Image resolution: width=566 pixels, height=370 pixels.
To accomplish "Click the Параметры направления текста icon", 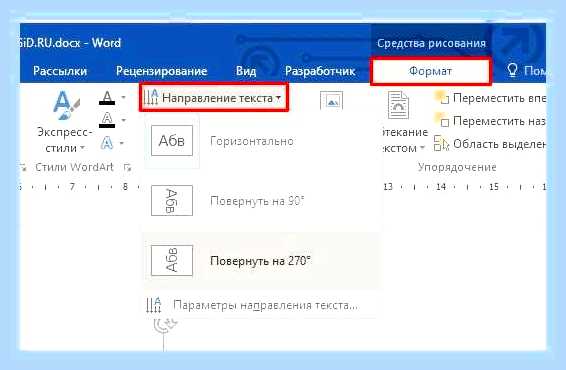I will (x=154, y=305).
